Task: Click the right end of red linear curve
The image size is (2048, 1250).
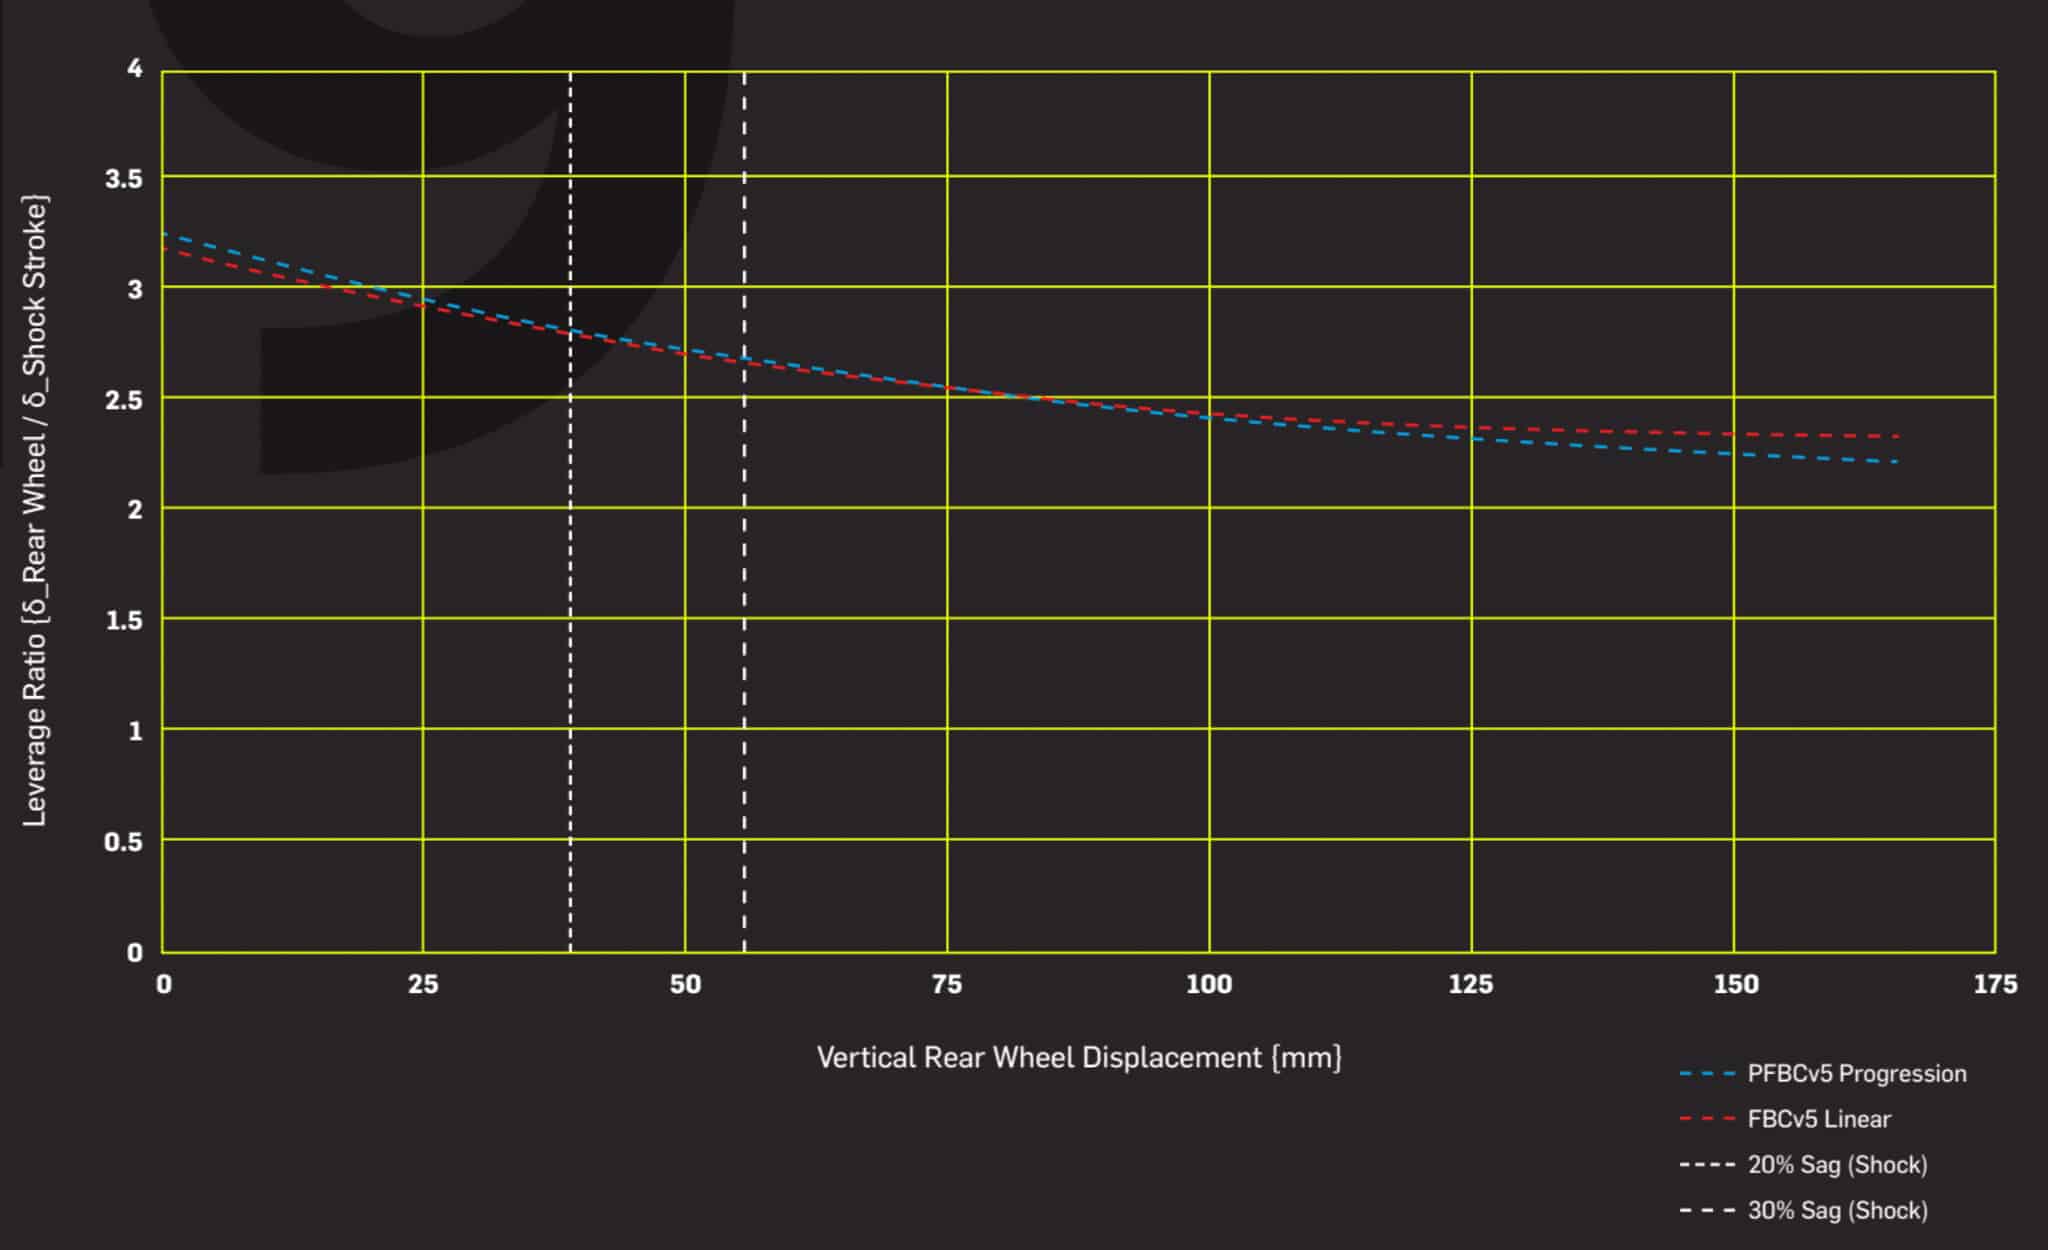Action: point(1894,436)
